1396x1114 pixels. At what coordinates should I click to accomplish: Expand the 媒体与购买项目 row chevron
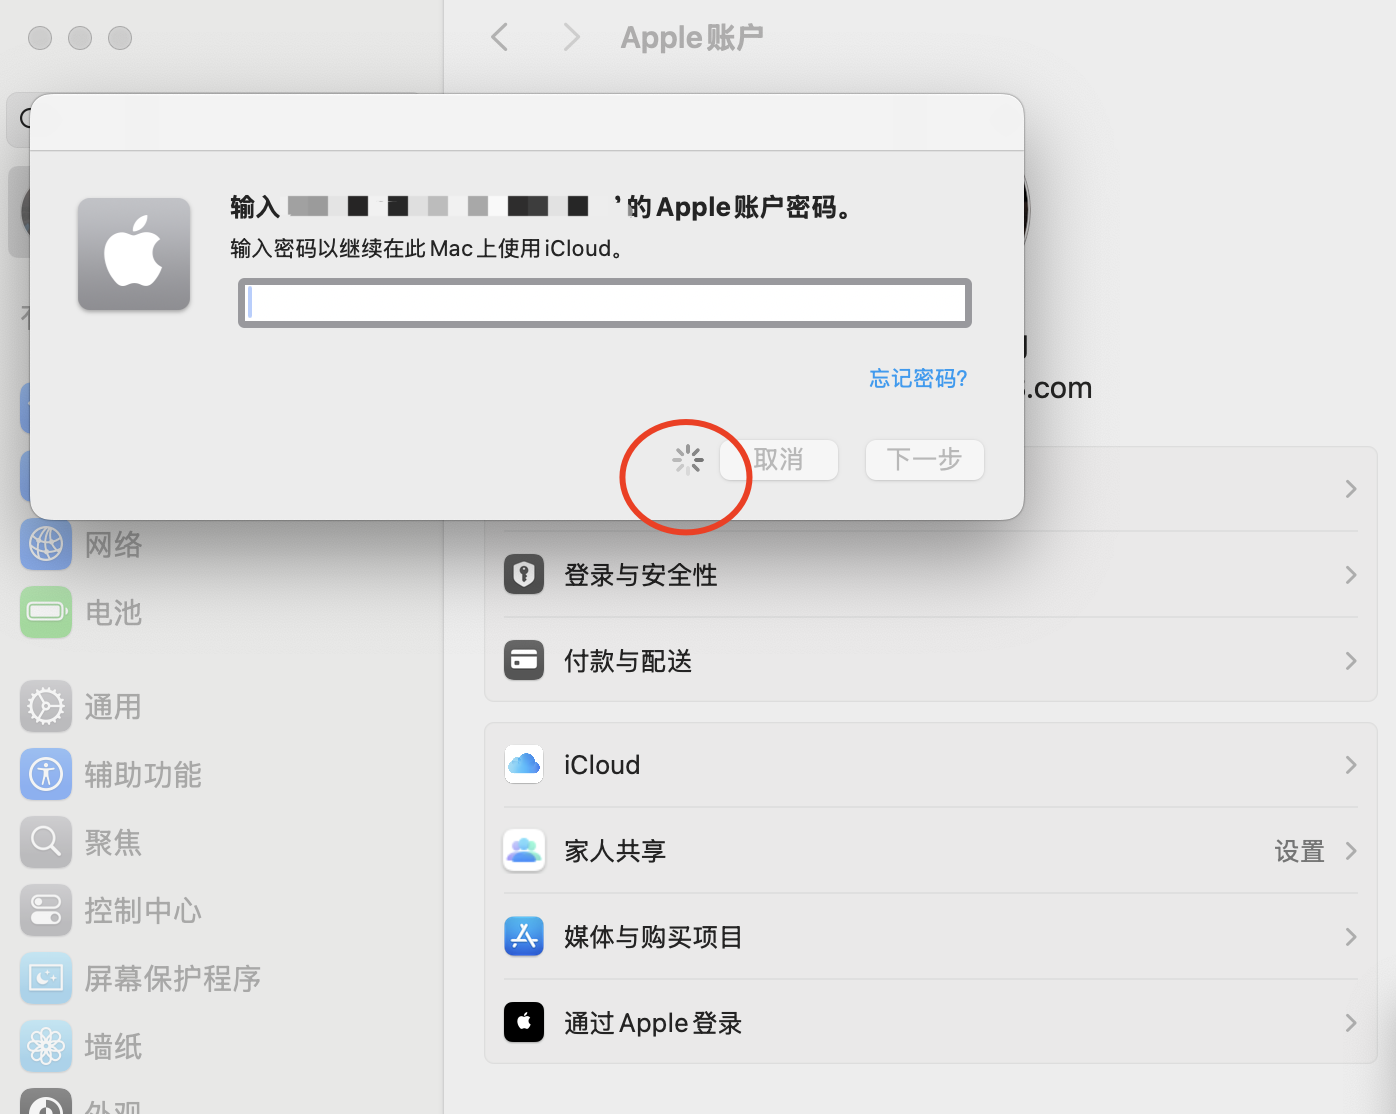click(x=1351, y=937)
